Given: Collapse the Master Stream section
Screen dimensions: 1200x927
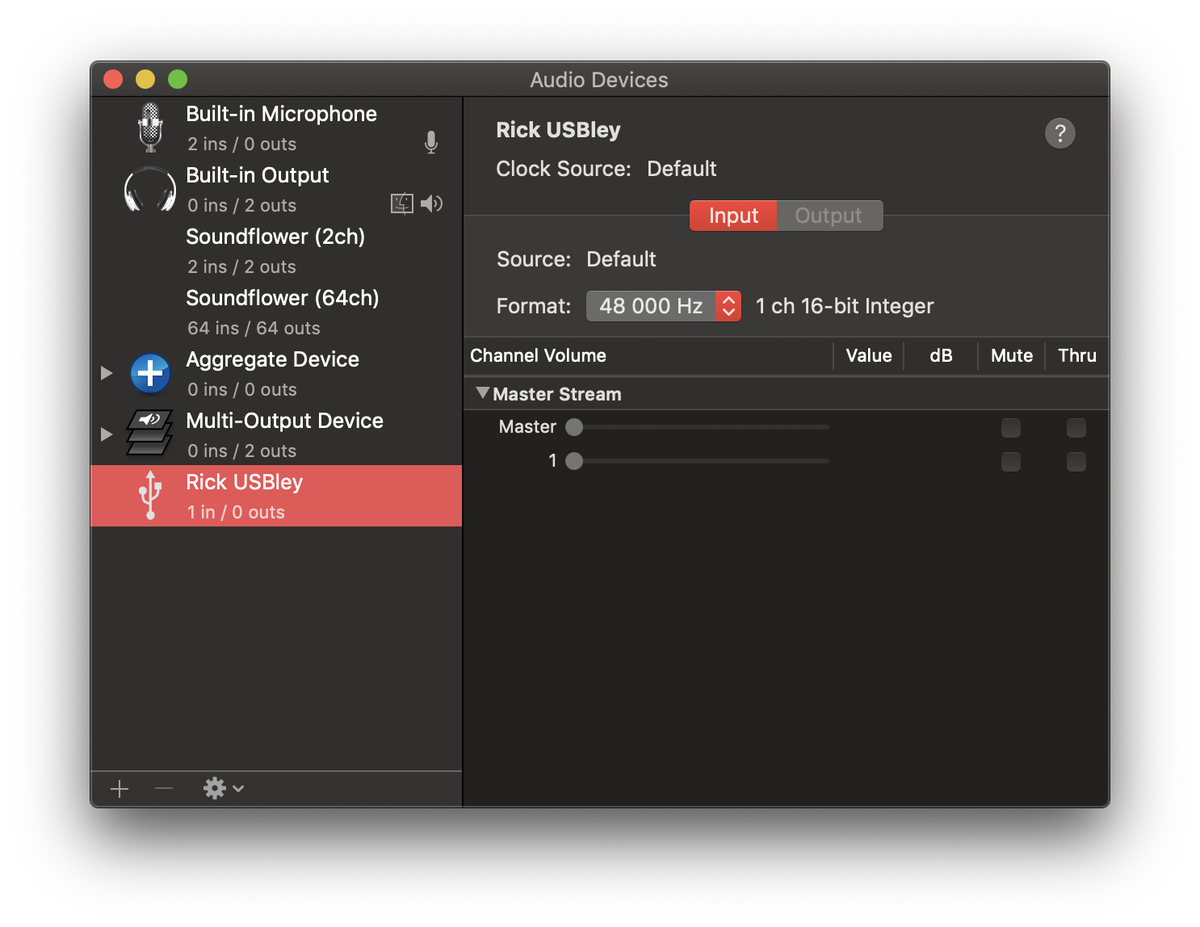Looking at the screenshot, I should pyautogui.click(x=483, y=394).
